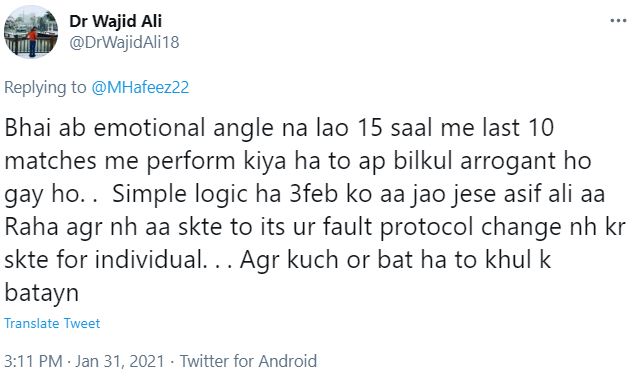The width and height of the screenshot is (636, 387).
Task: Click the word 'emotional' in the tweet
Action: [x=150, y=128]
